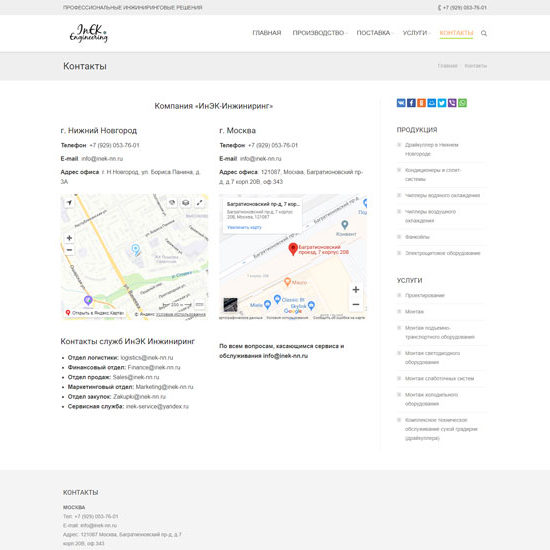Open the site search magnifier icon
The height and width of the screenshot is (550, 550).
(x=484, y=33)
